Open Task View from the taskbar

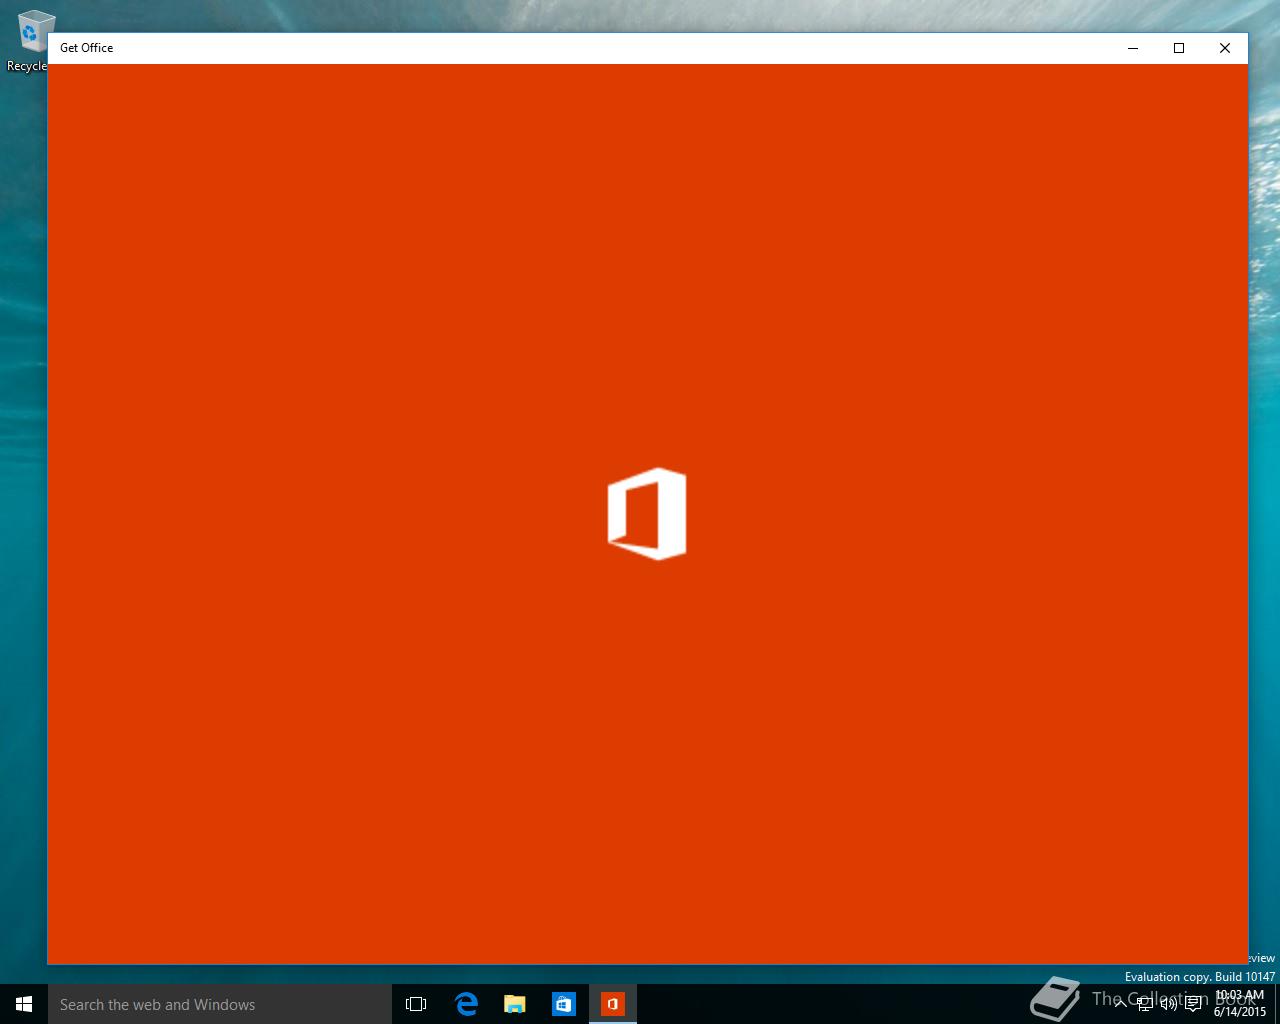tap(416, 1004)
